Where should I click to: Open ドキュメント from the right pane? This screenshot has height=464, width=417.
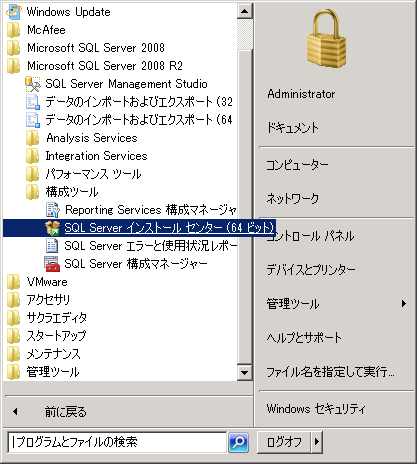coord(293,128)
